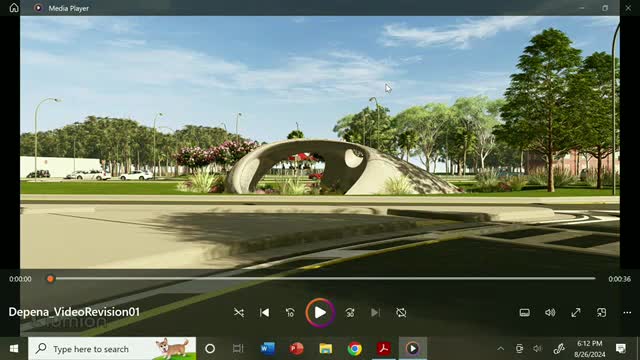Minimize the Media Player window
640x360 pixels.
point(581,8)
